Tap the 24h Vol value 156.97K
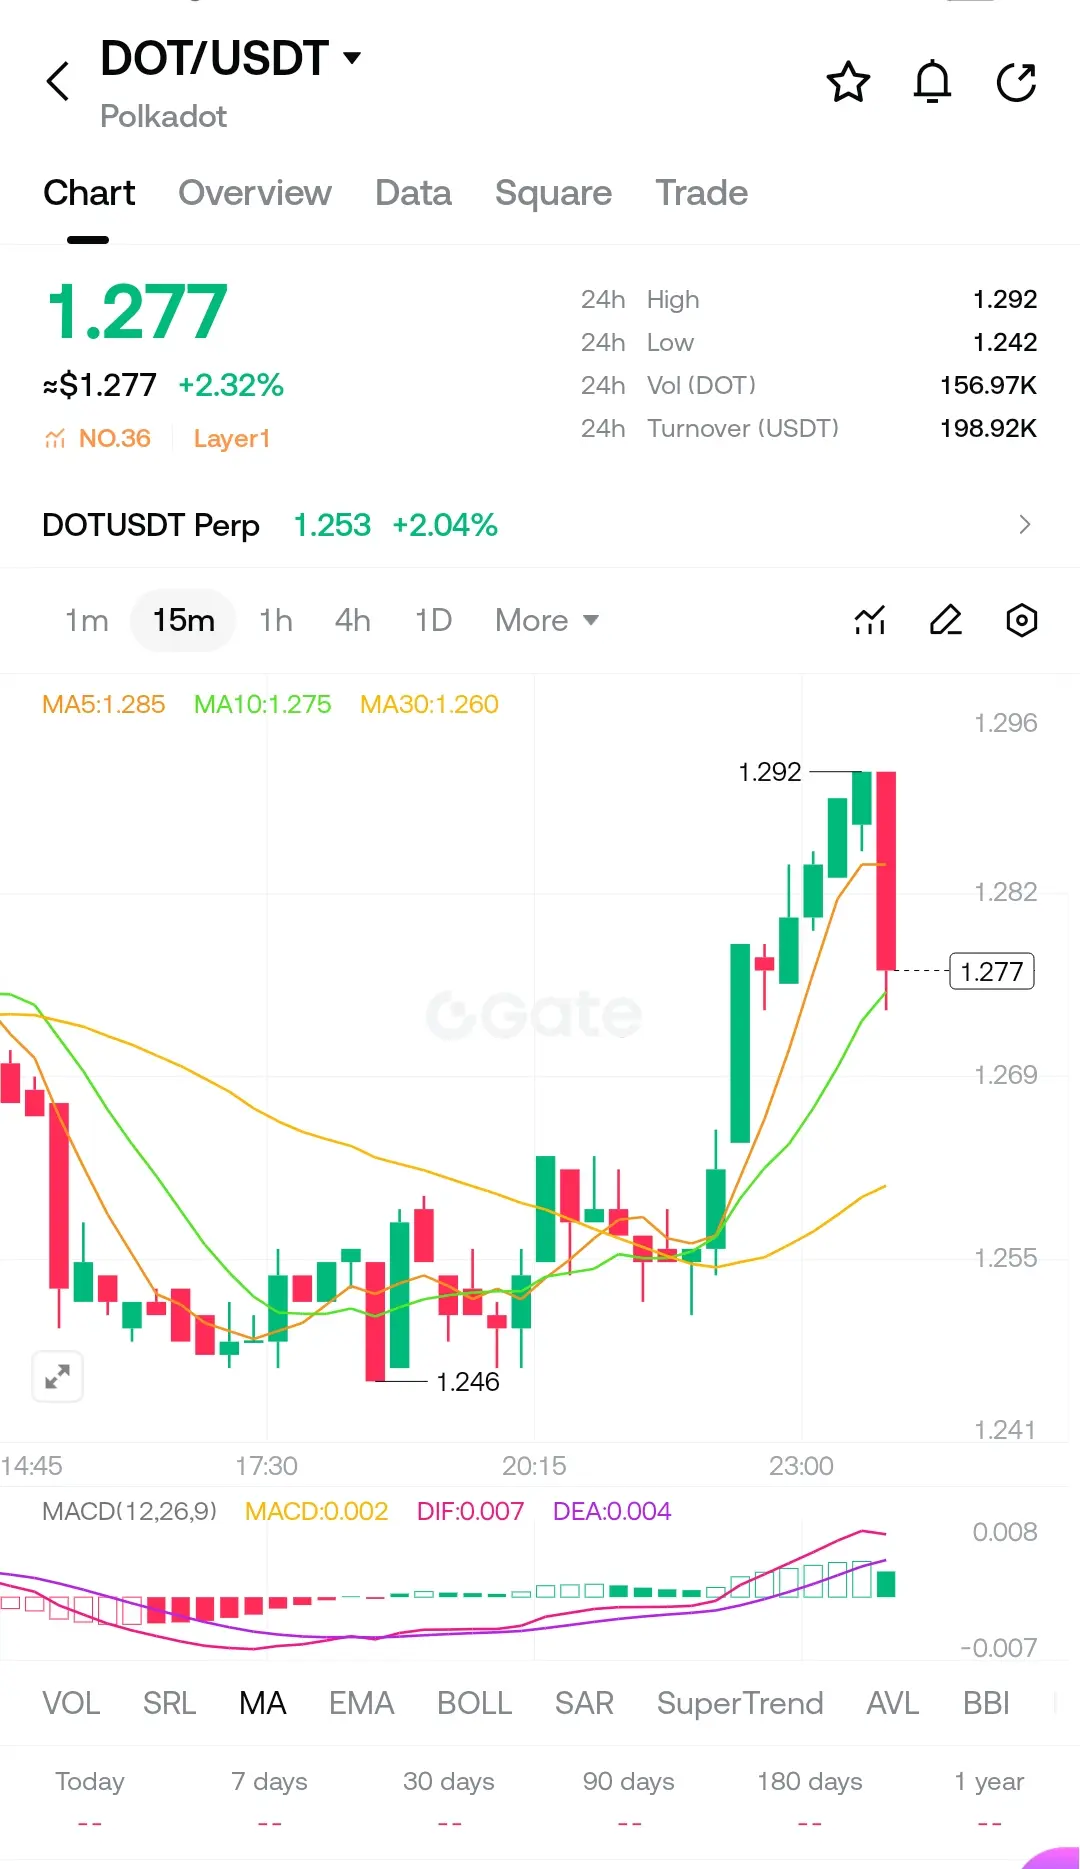 coord(988,386)
